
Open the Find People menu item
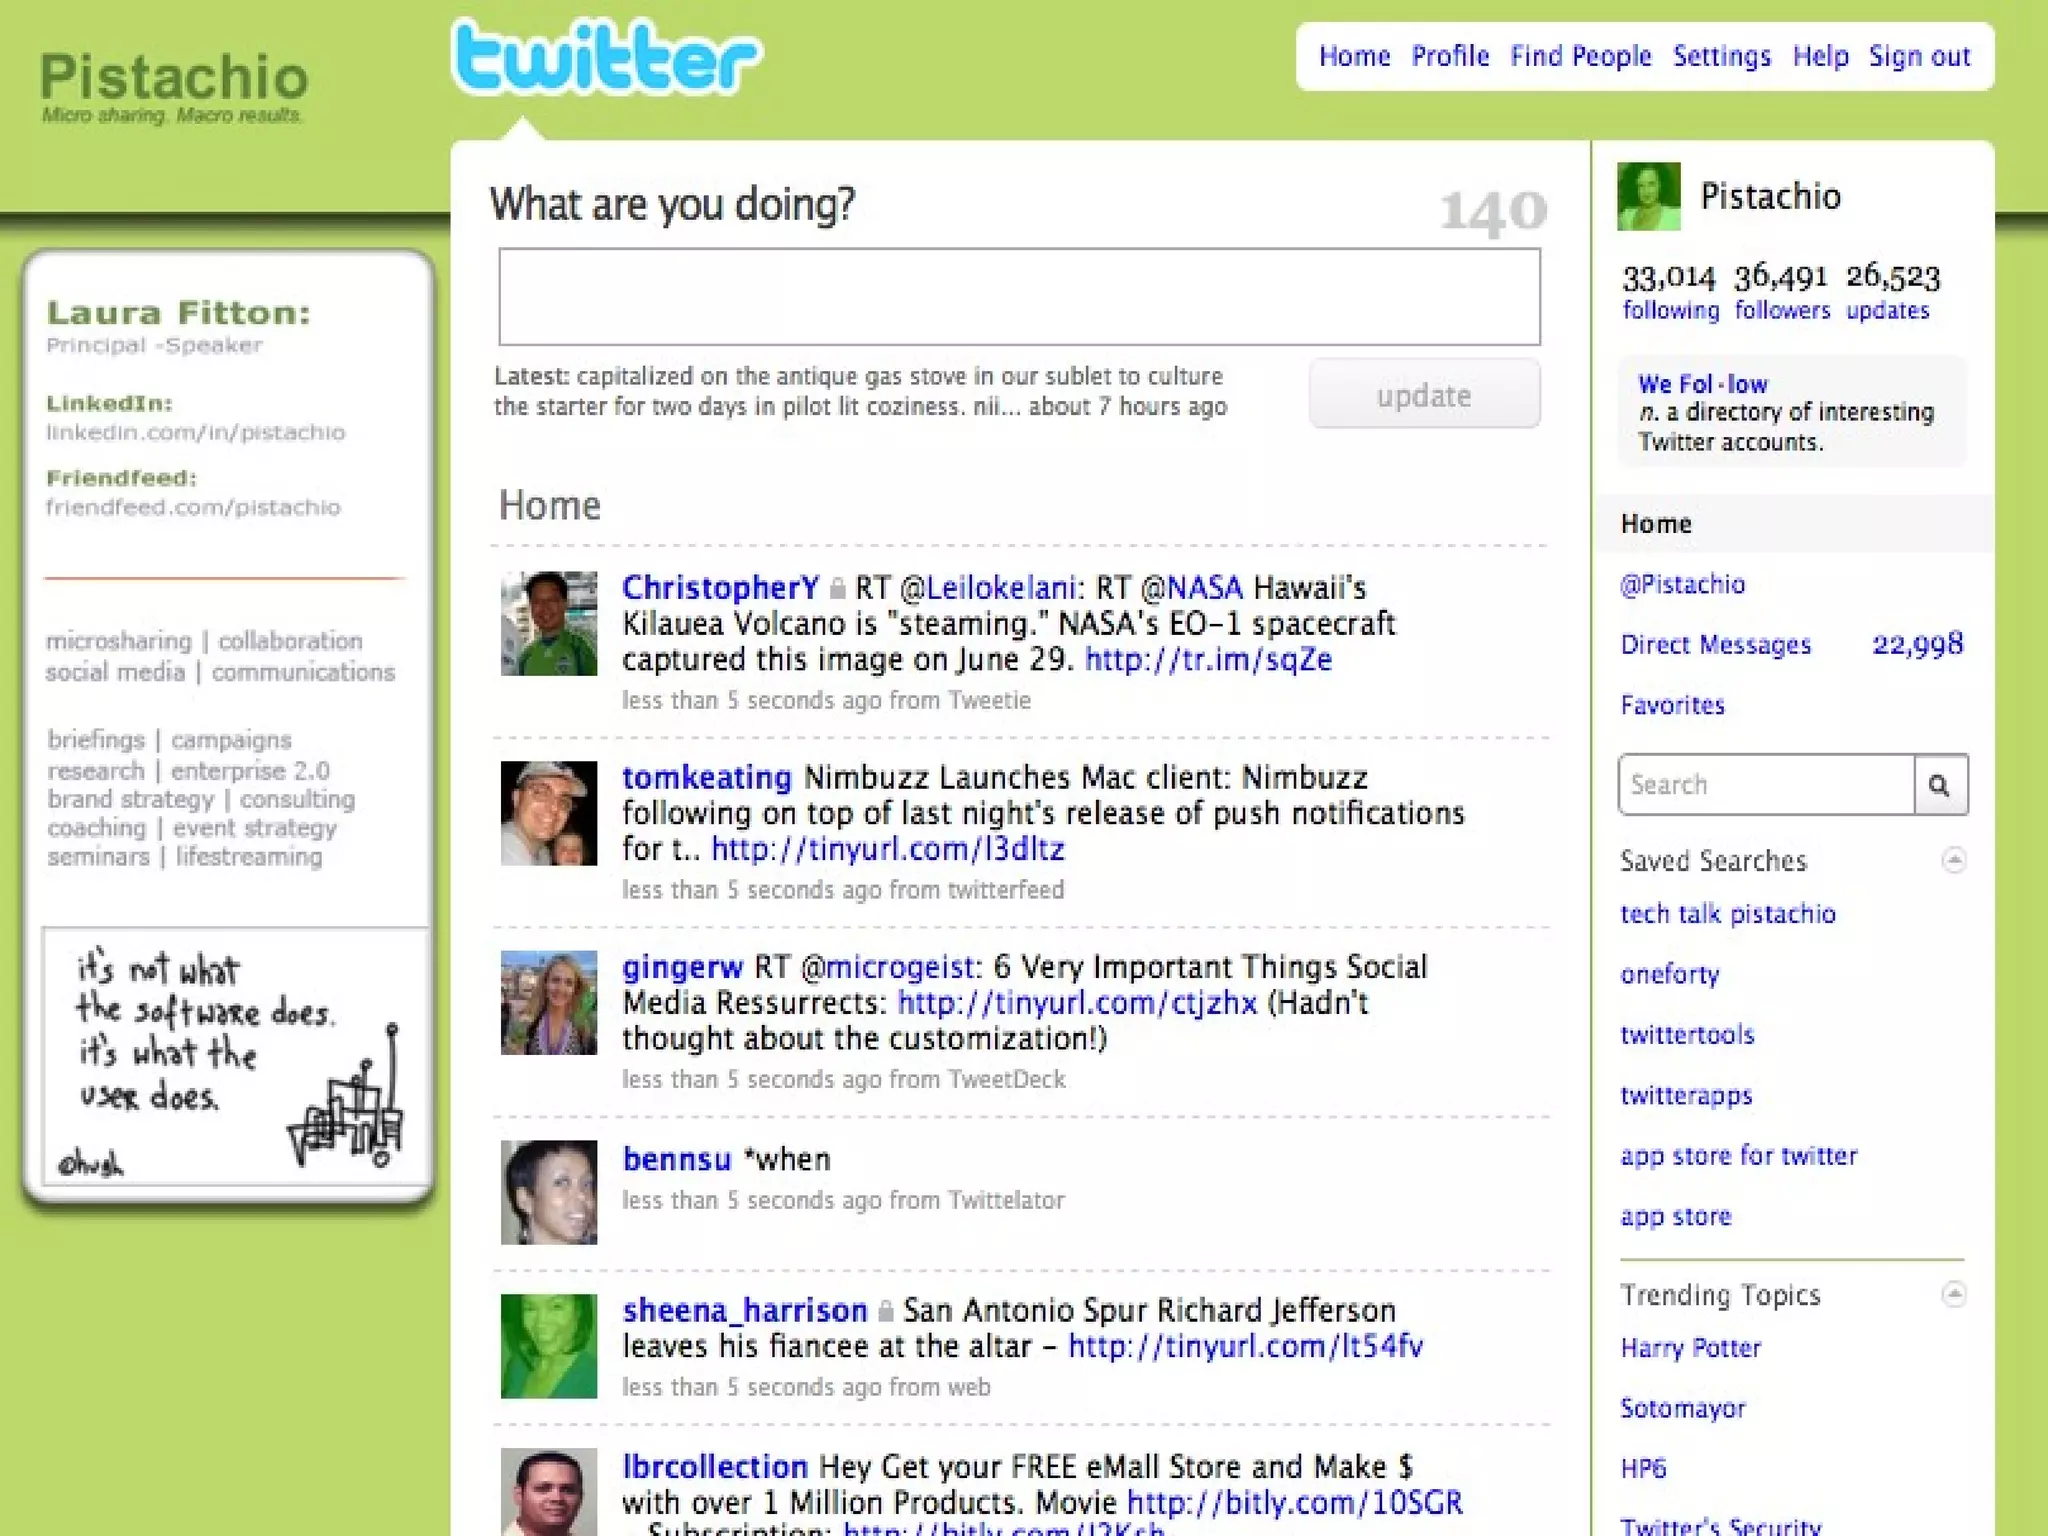click(1580, 56)
